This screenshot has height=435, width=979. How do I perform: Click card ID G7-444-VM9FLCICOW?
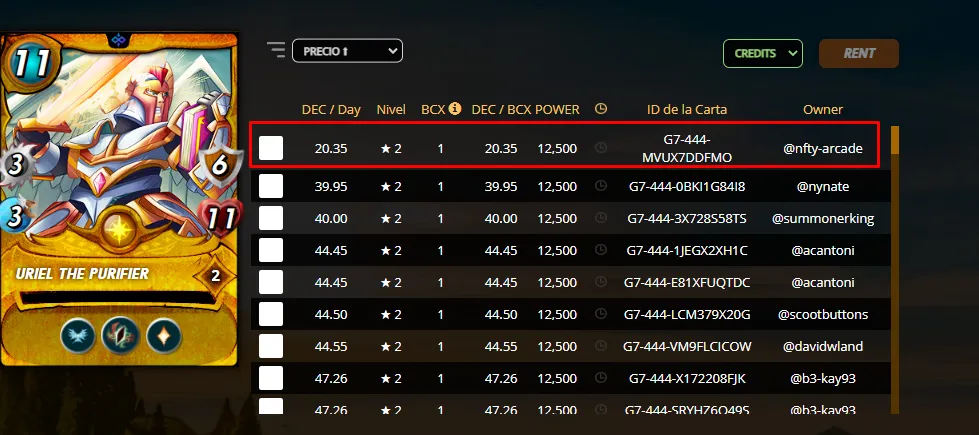tap(687, 346)
